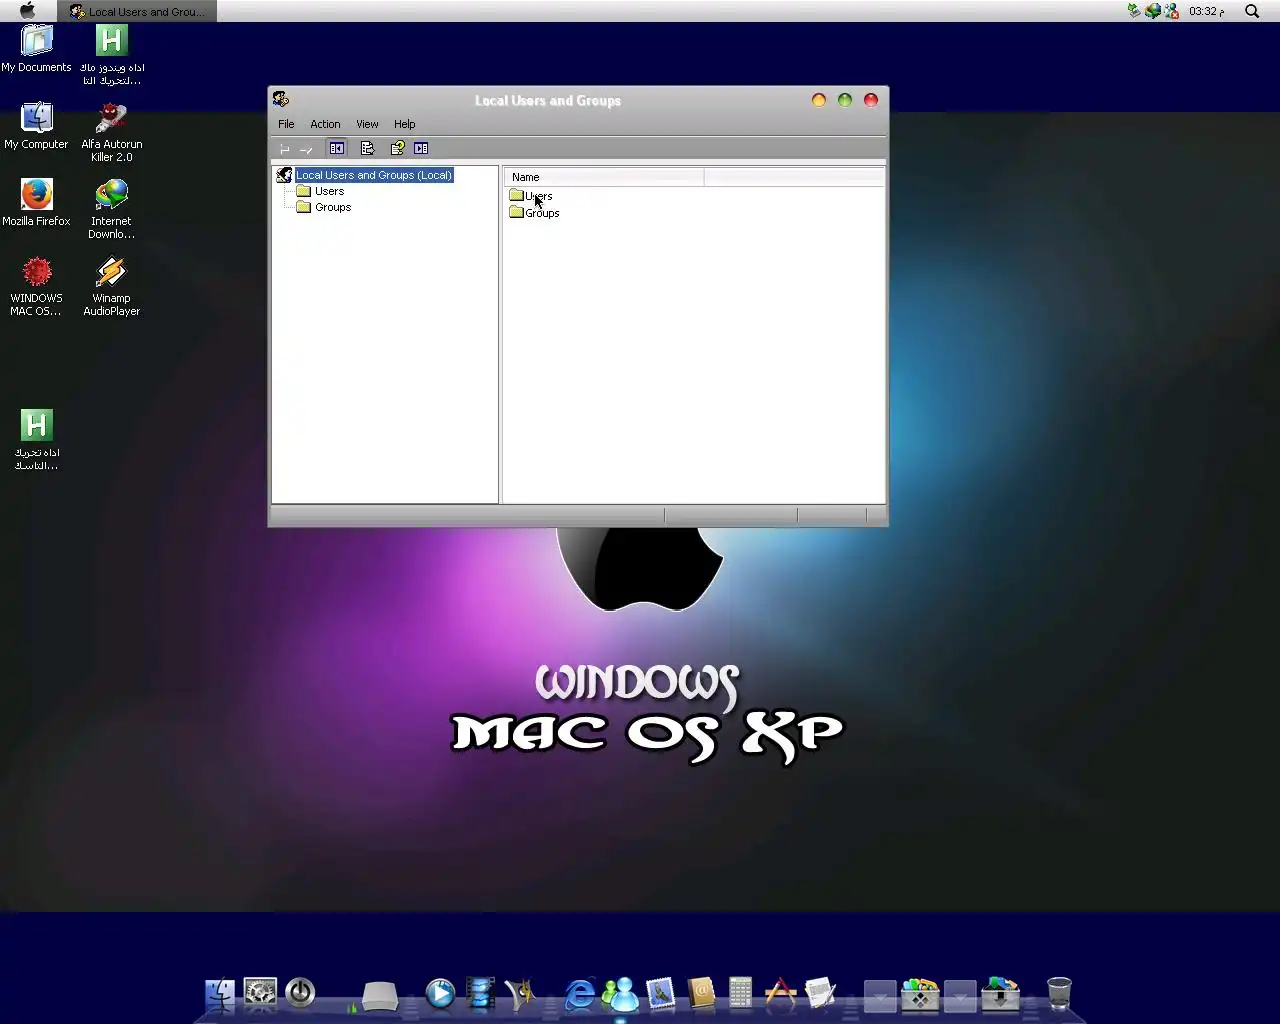Open Messenger buddies icon in dock
The width and height of the screenshot is (1280, 1024).
[621, 993]
